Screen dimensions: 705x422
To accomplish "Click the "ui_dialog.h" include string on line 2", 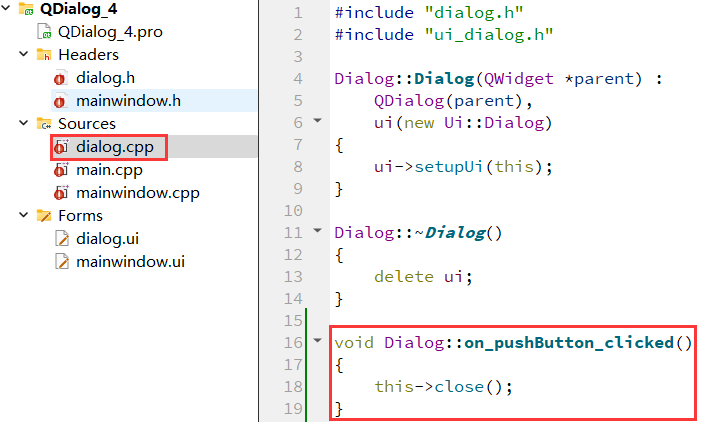I will click(x=489, y=35).
